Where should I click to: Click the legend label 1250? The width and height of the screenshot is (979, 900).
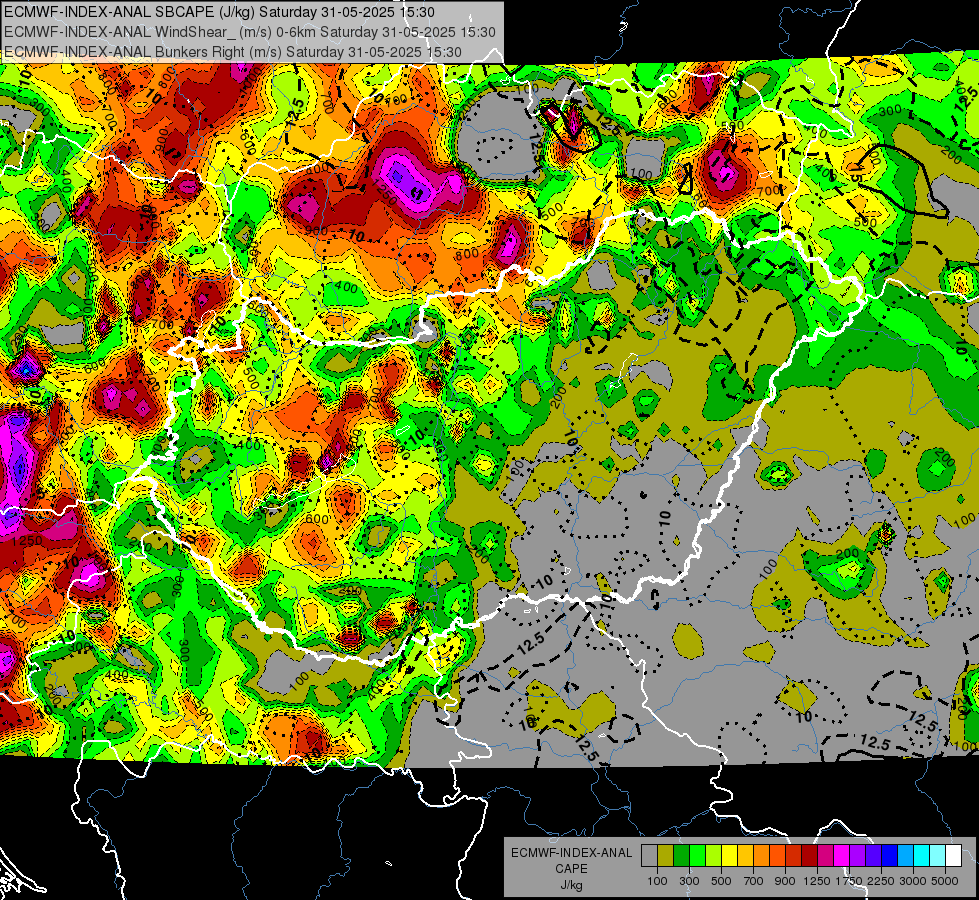(x=817, y=881)
